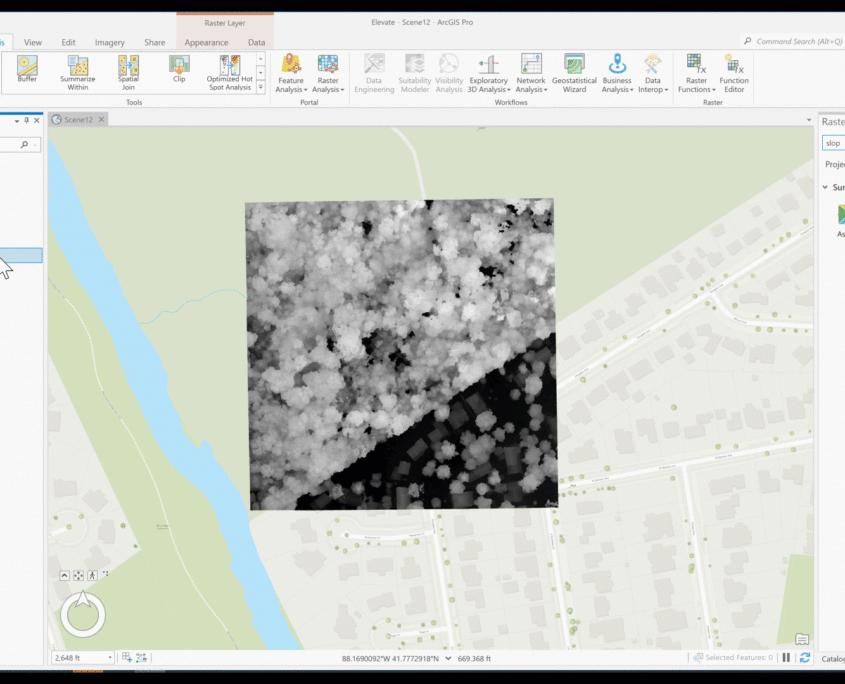This screenshot has height=684, width=845.
Task: Show full control on navigator
Action: [64, 576]
